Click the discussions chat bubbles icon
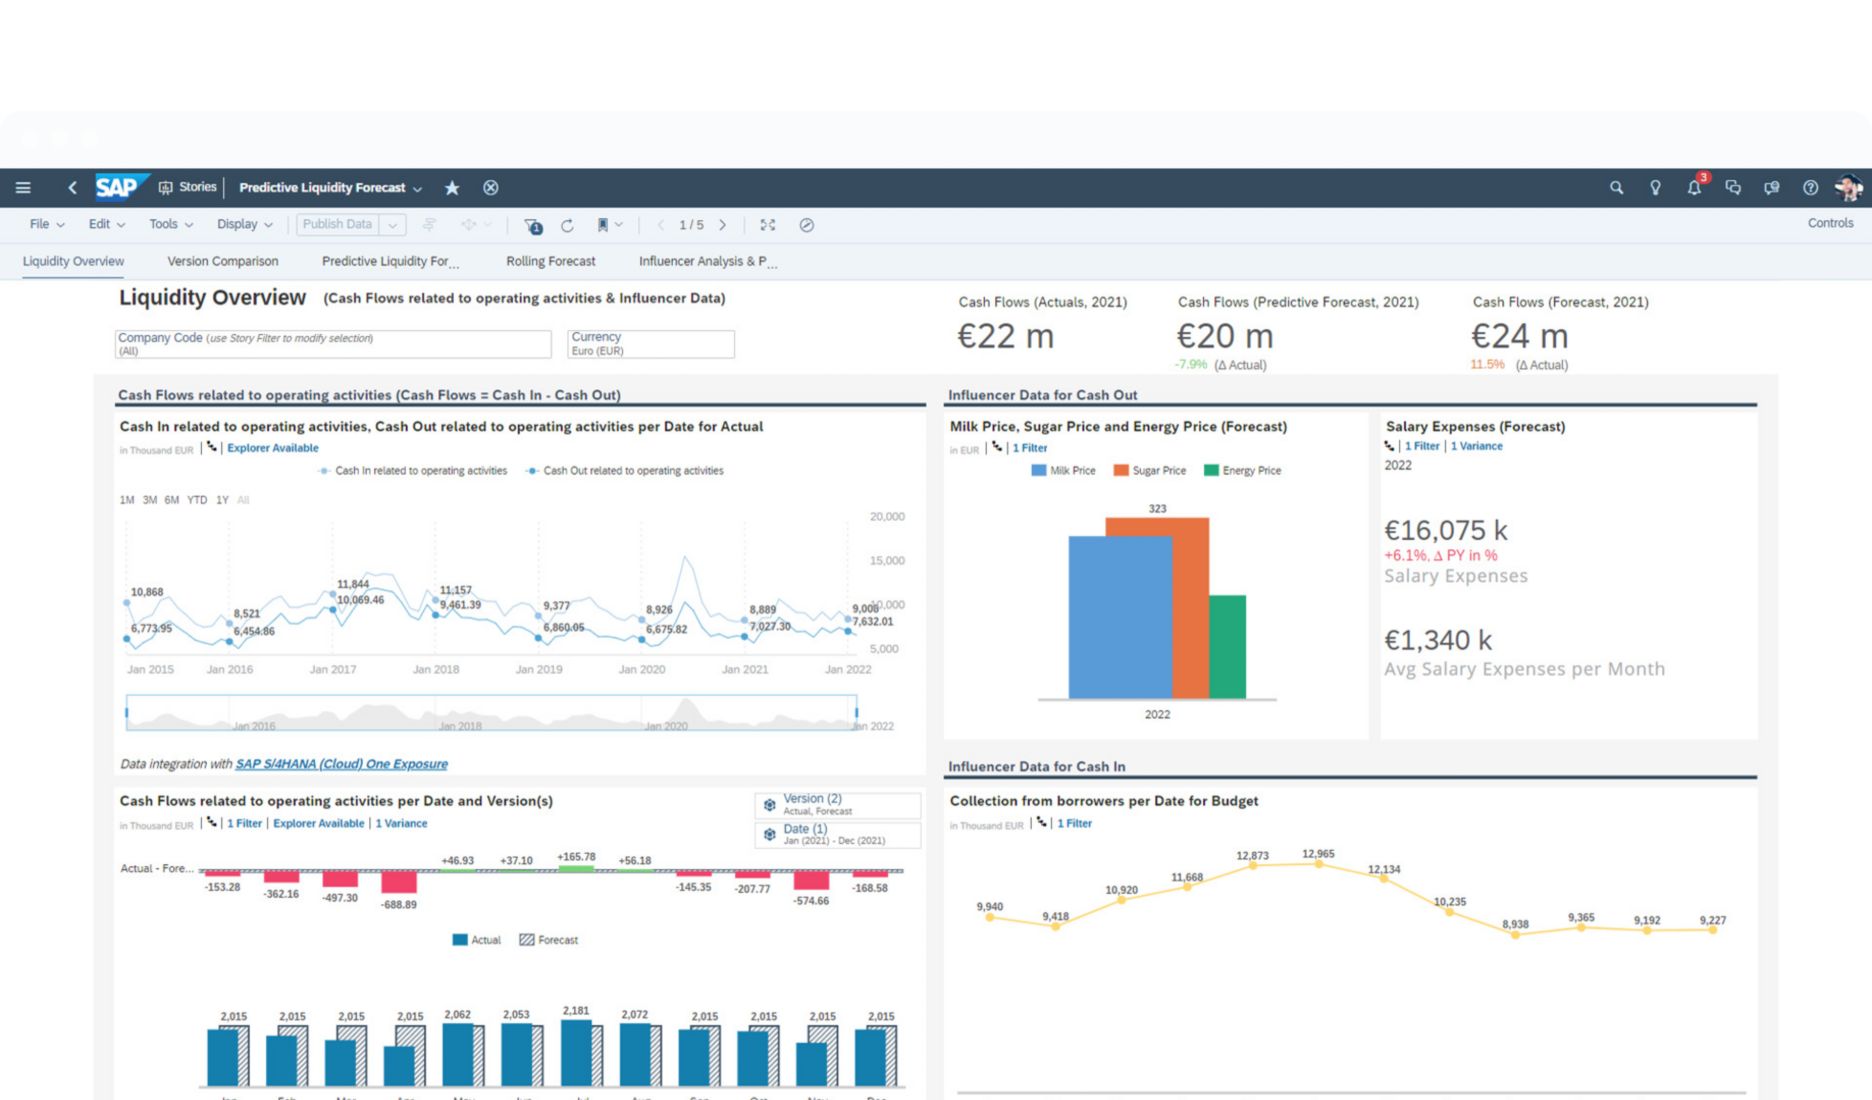The image size is (1872, 1100). [1734, 188]
